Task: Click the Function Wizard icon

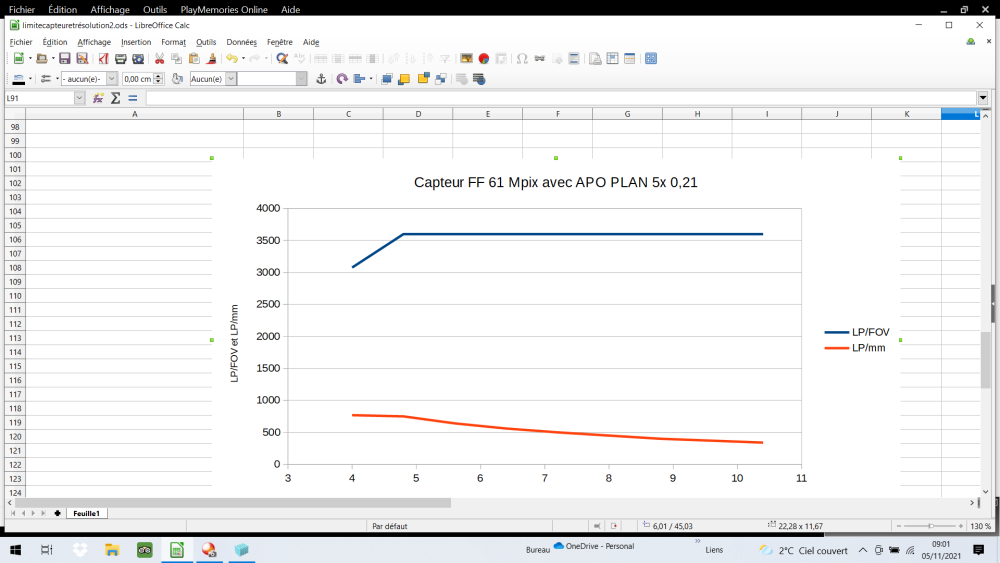Action: [x=98, y=98]
